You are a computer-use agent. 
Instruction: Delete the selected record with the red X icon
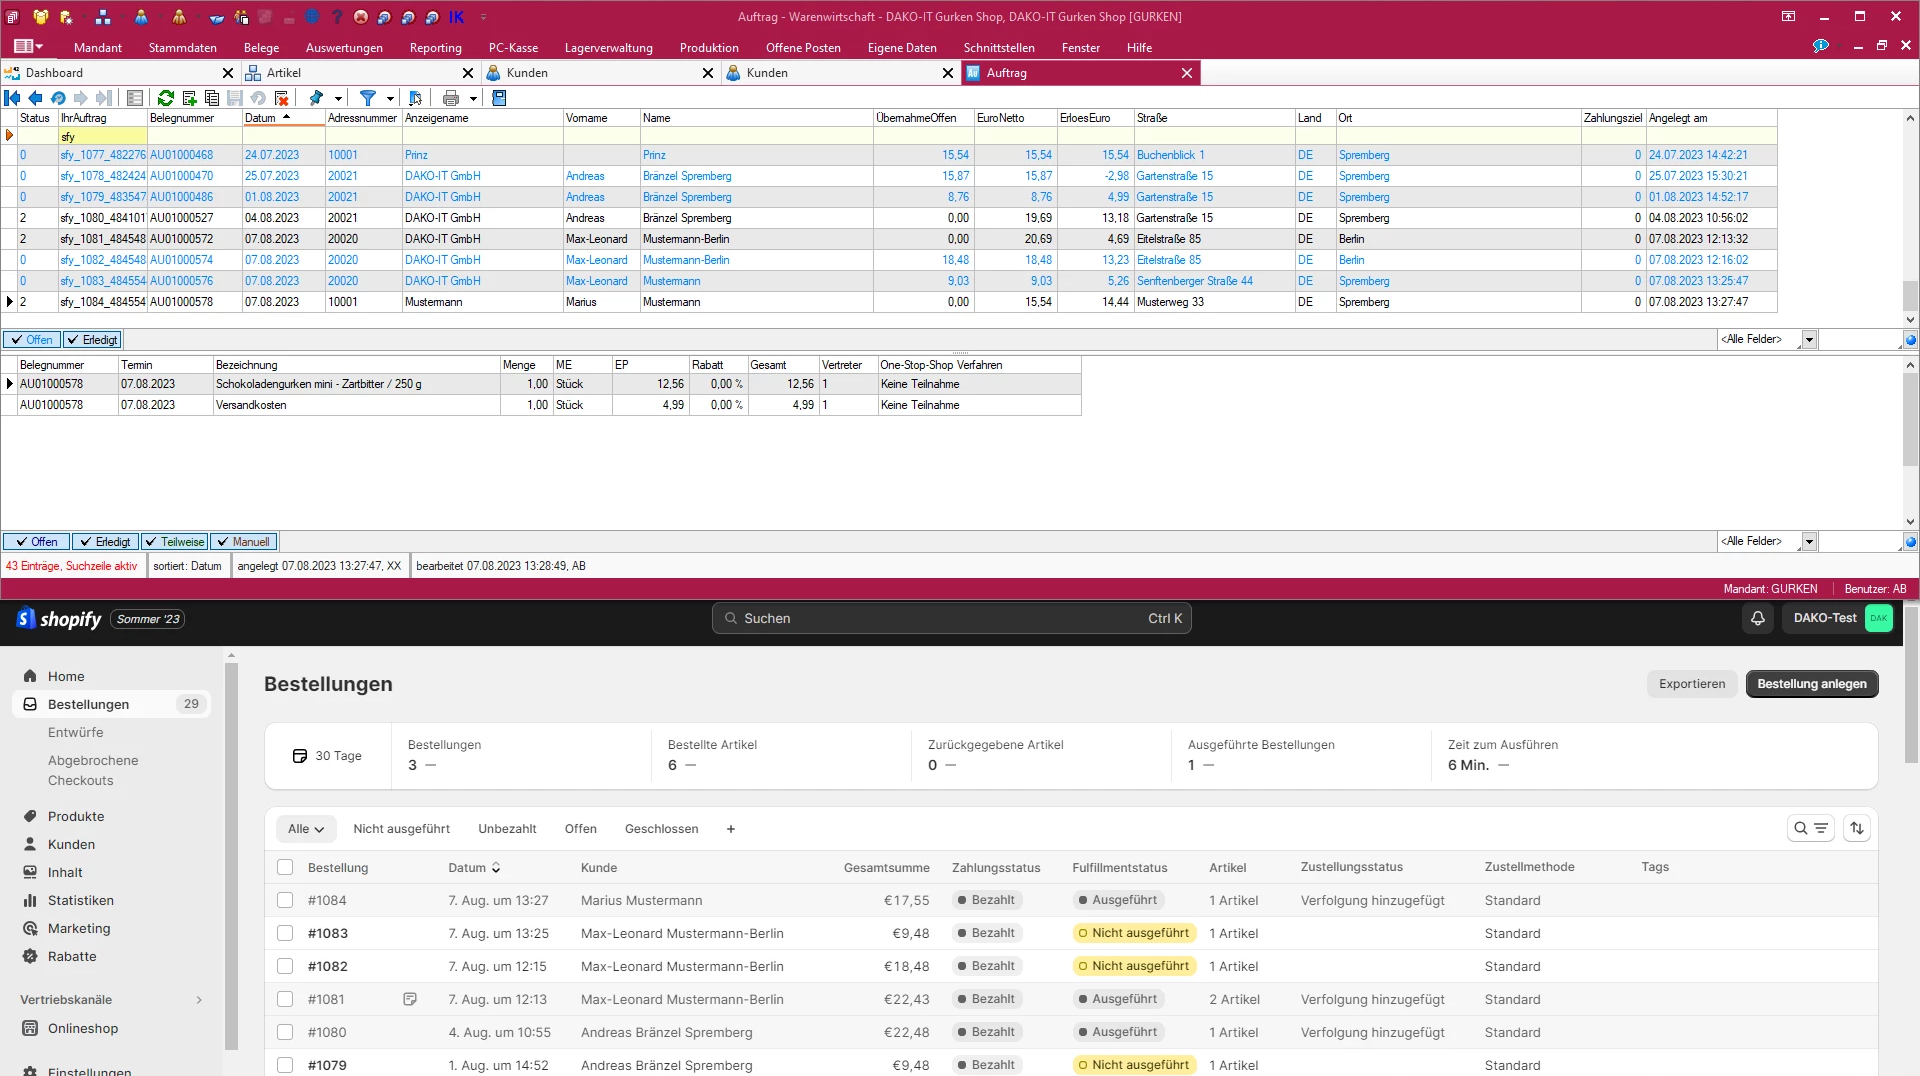click(282, 98)
